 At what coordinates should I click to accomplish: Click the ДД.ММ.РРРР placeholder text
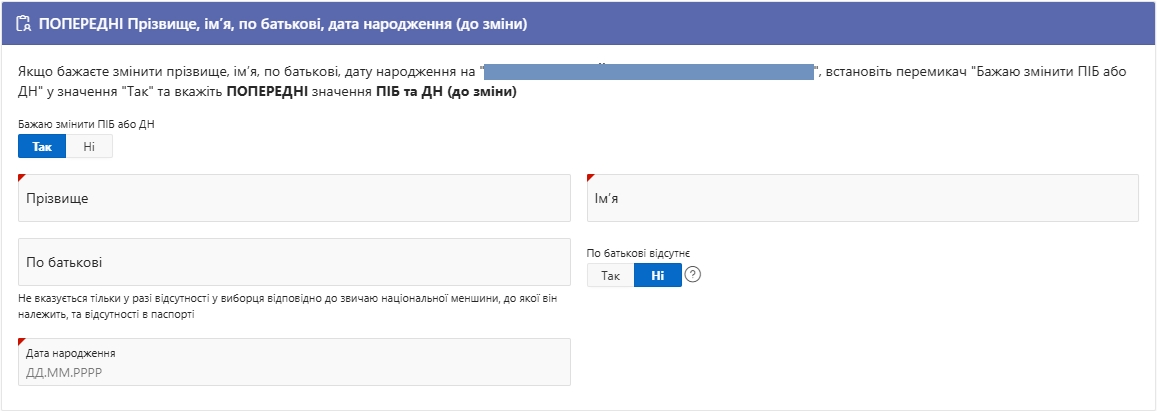pyautogui.click(x=64, y=372)
